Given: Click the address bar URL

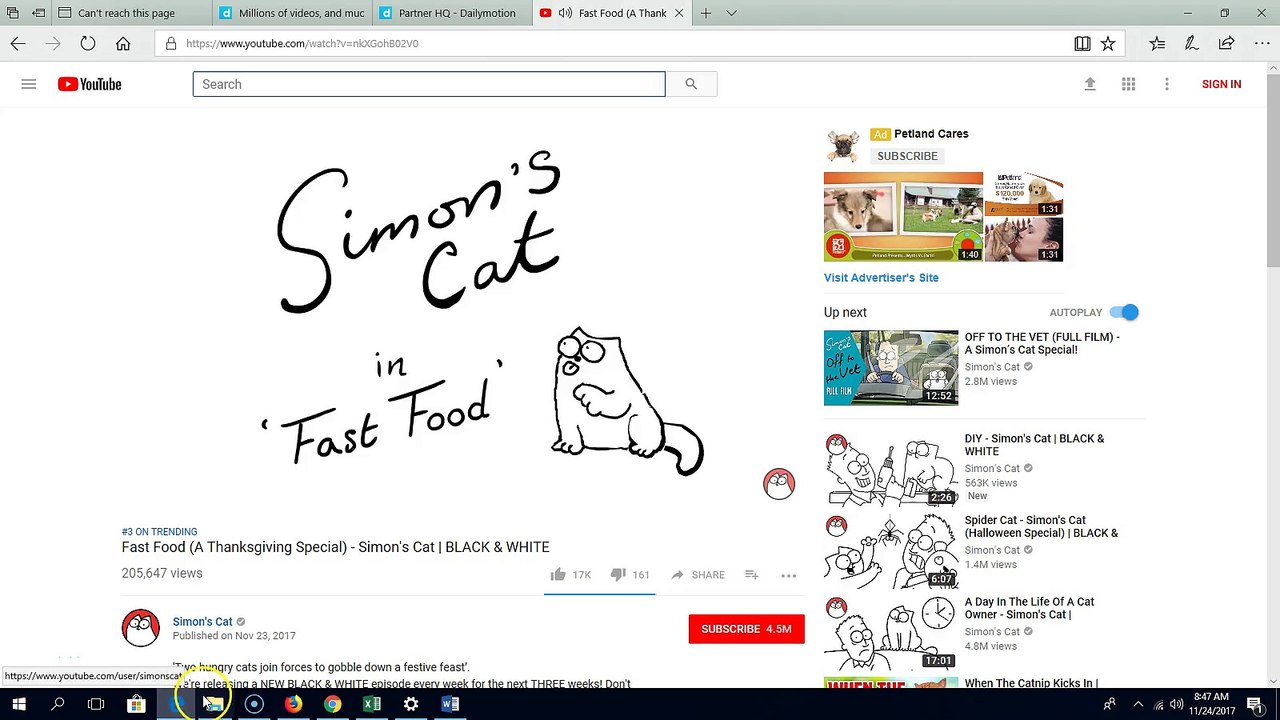Looking at the screenshot, I should pyautogui.click(x=302, y=43).
